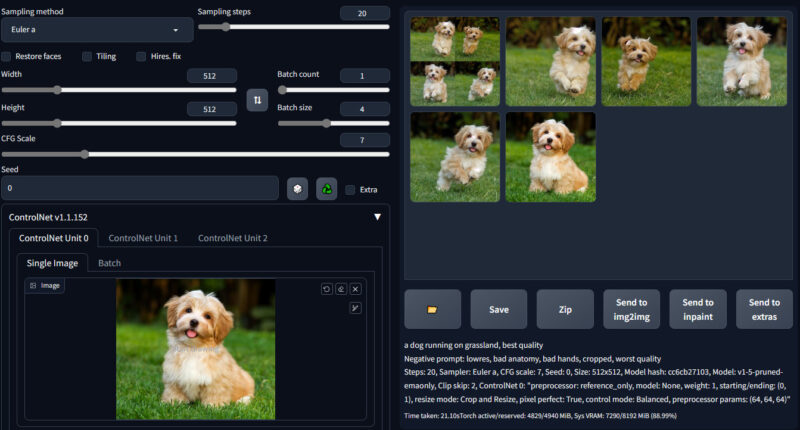Click the dice icon to randomize seed
Screen dimensions: 800x430
coord(297,188)
